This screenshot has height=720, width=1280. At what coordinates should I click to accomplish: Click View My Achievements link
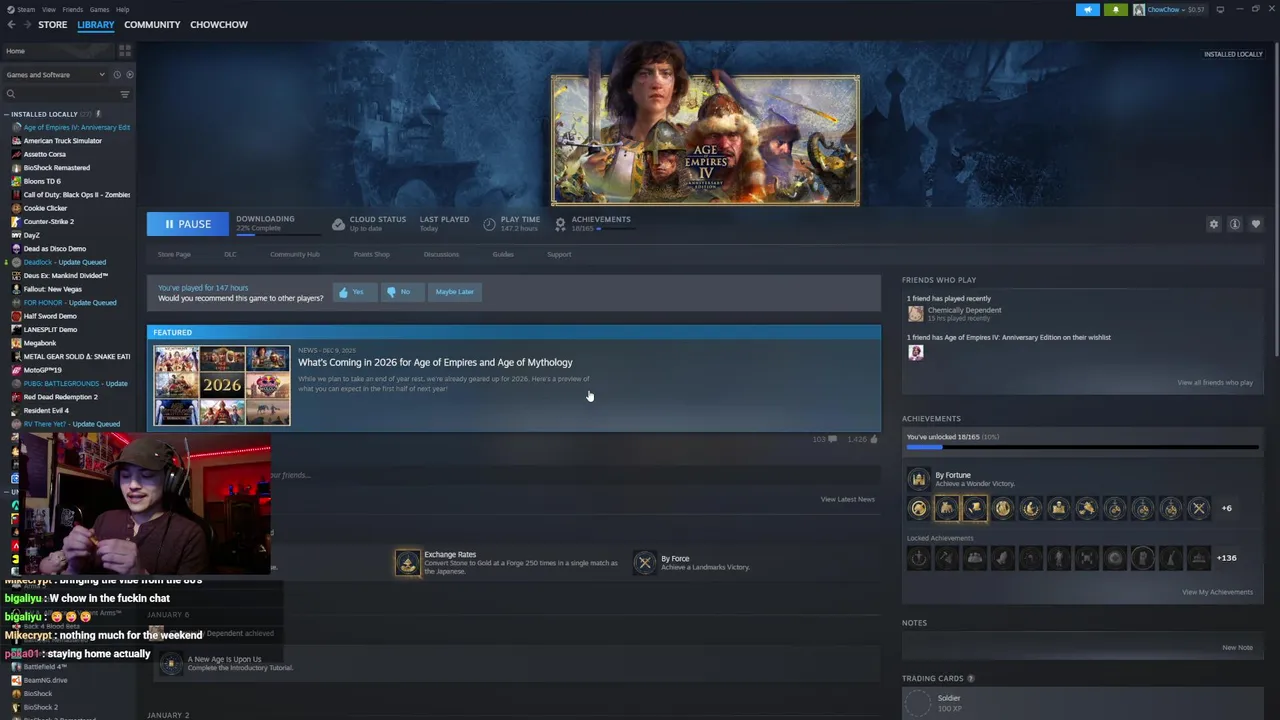(1217, 592)
